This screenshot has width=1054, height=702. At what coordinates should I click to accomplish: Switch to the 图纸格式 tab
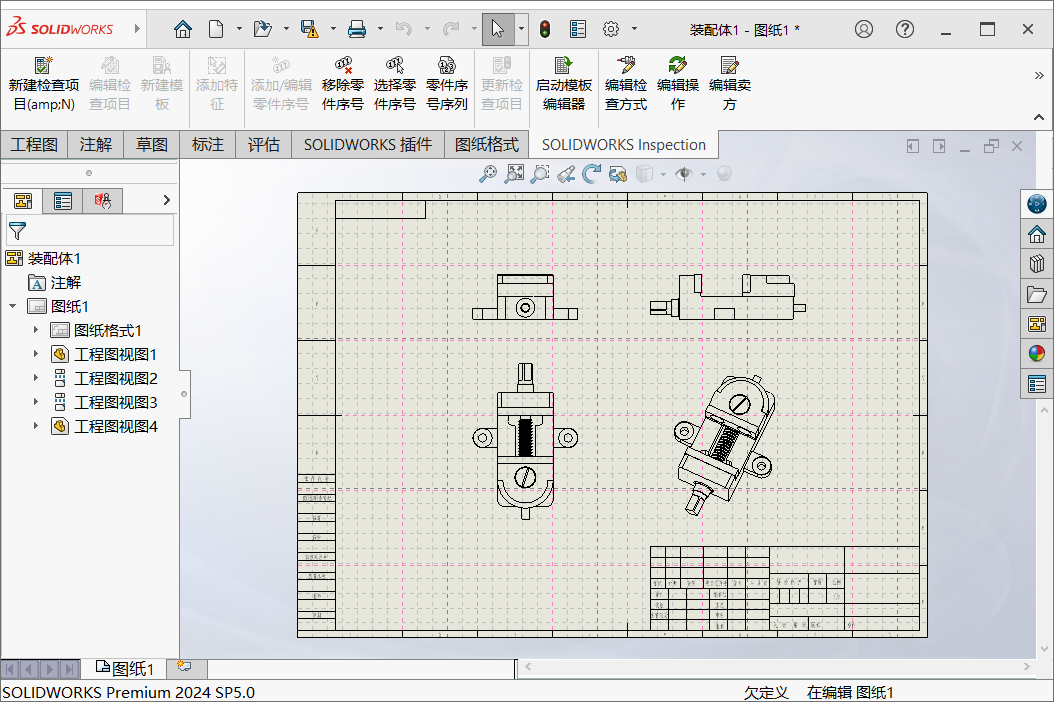(x=487, y=145)
